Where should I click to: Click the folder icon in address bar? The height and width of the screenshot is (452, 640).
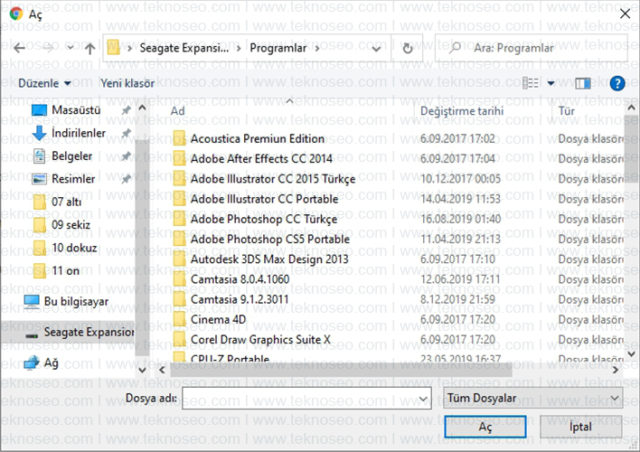point(113,48)
